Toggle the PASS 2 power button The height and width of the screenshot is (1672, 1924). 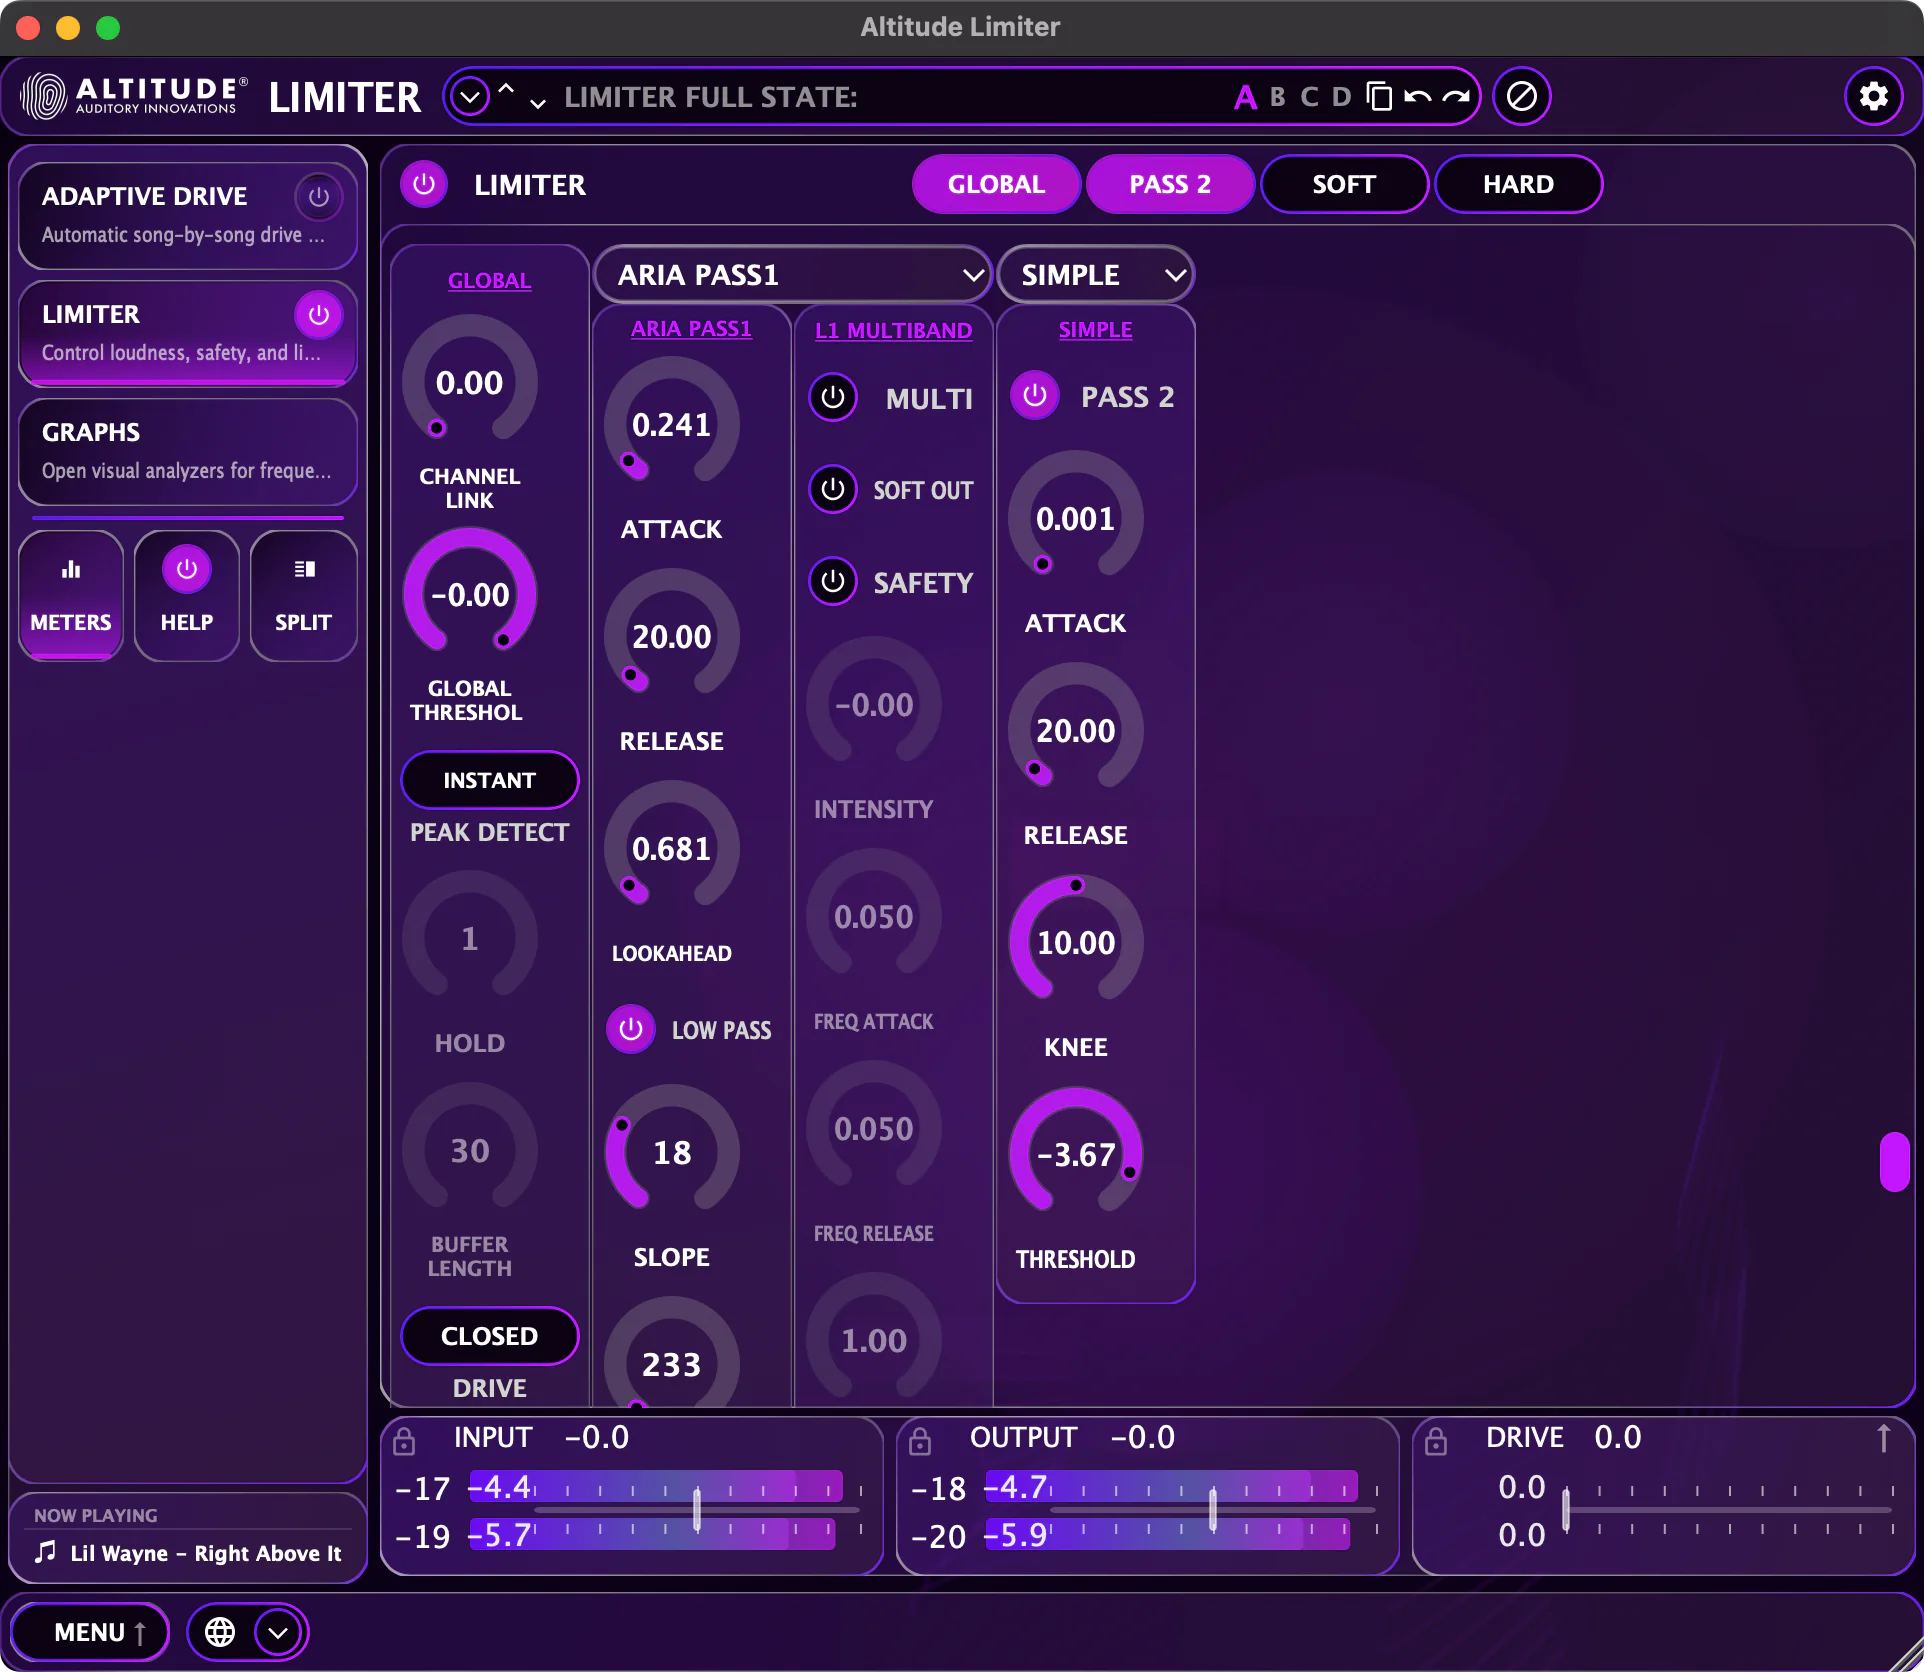tap(1034, 396)
